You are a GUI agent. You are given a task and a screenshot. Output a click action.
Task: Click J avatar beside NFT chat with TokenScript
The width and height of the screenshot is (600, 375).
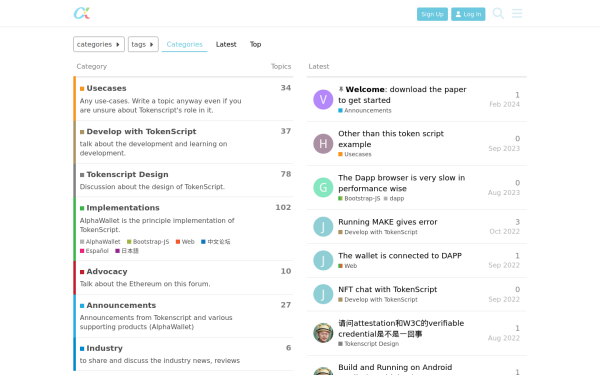323,294
